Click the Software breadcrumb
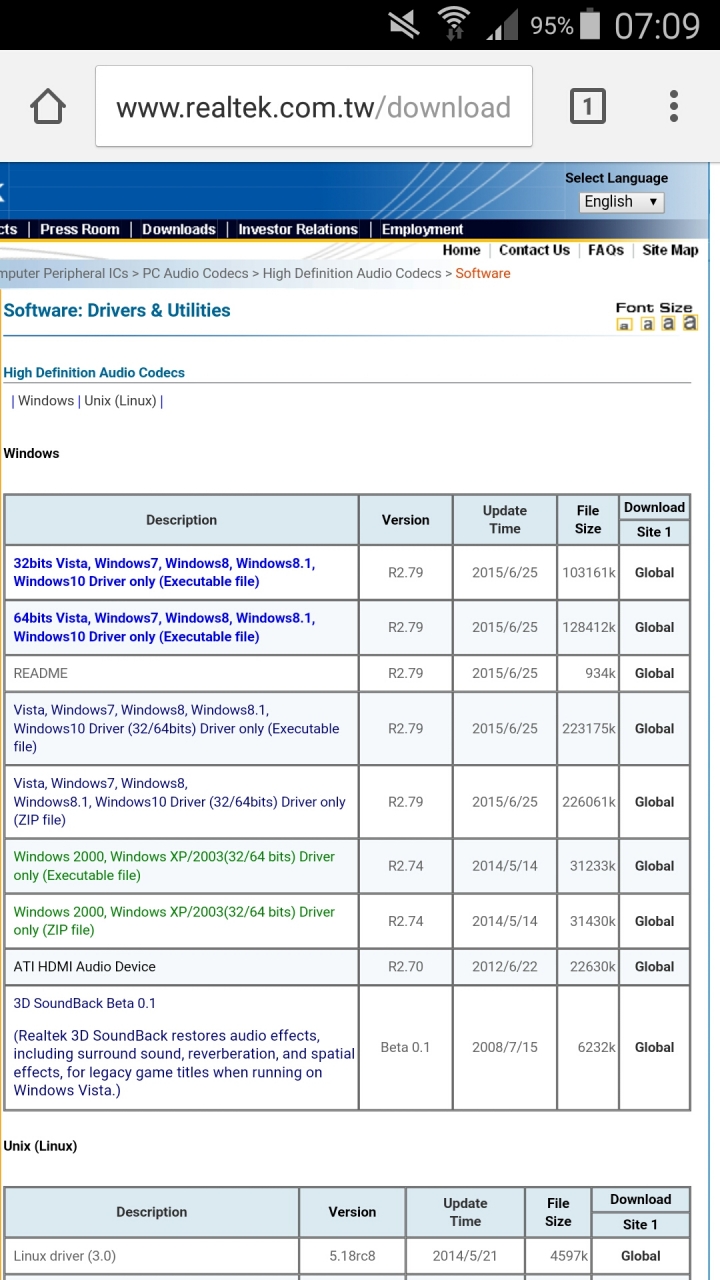 point(483,273)
